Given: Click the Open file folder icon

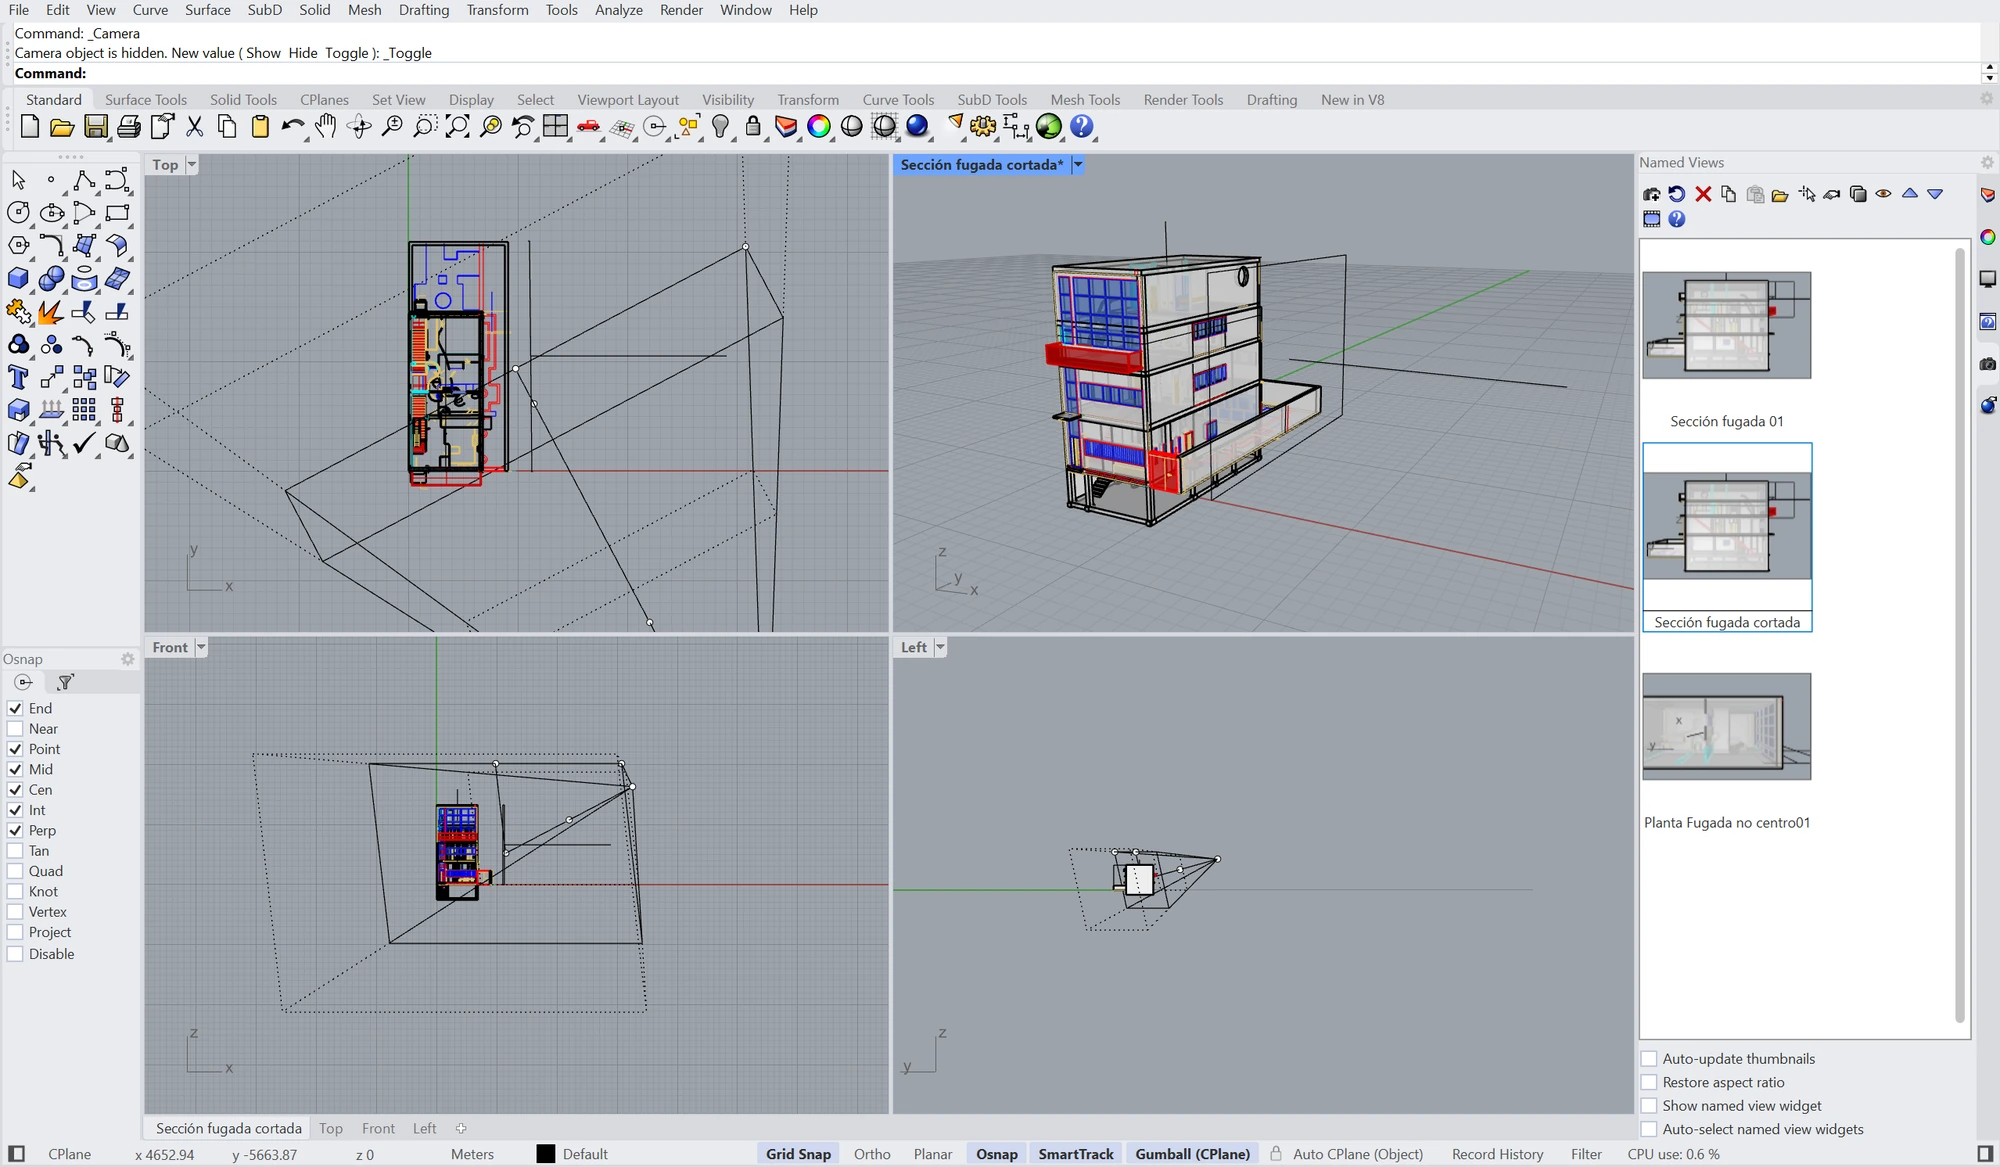Looking at the screenshot, I should (62, 127).
